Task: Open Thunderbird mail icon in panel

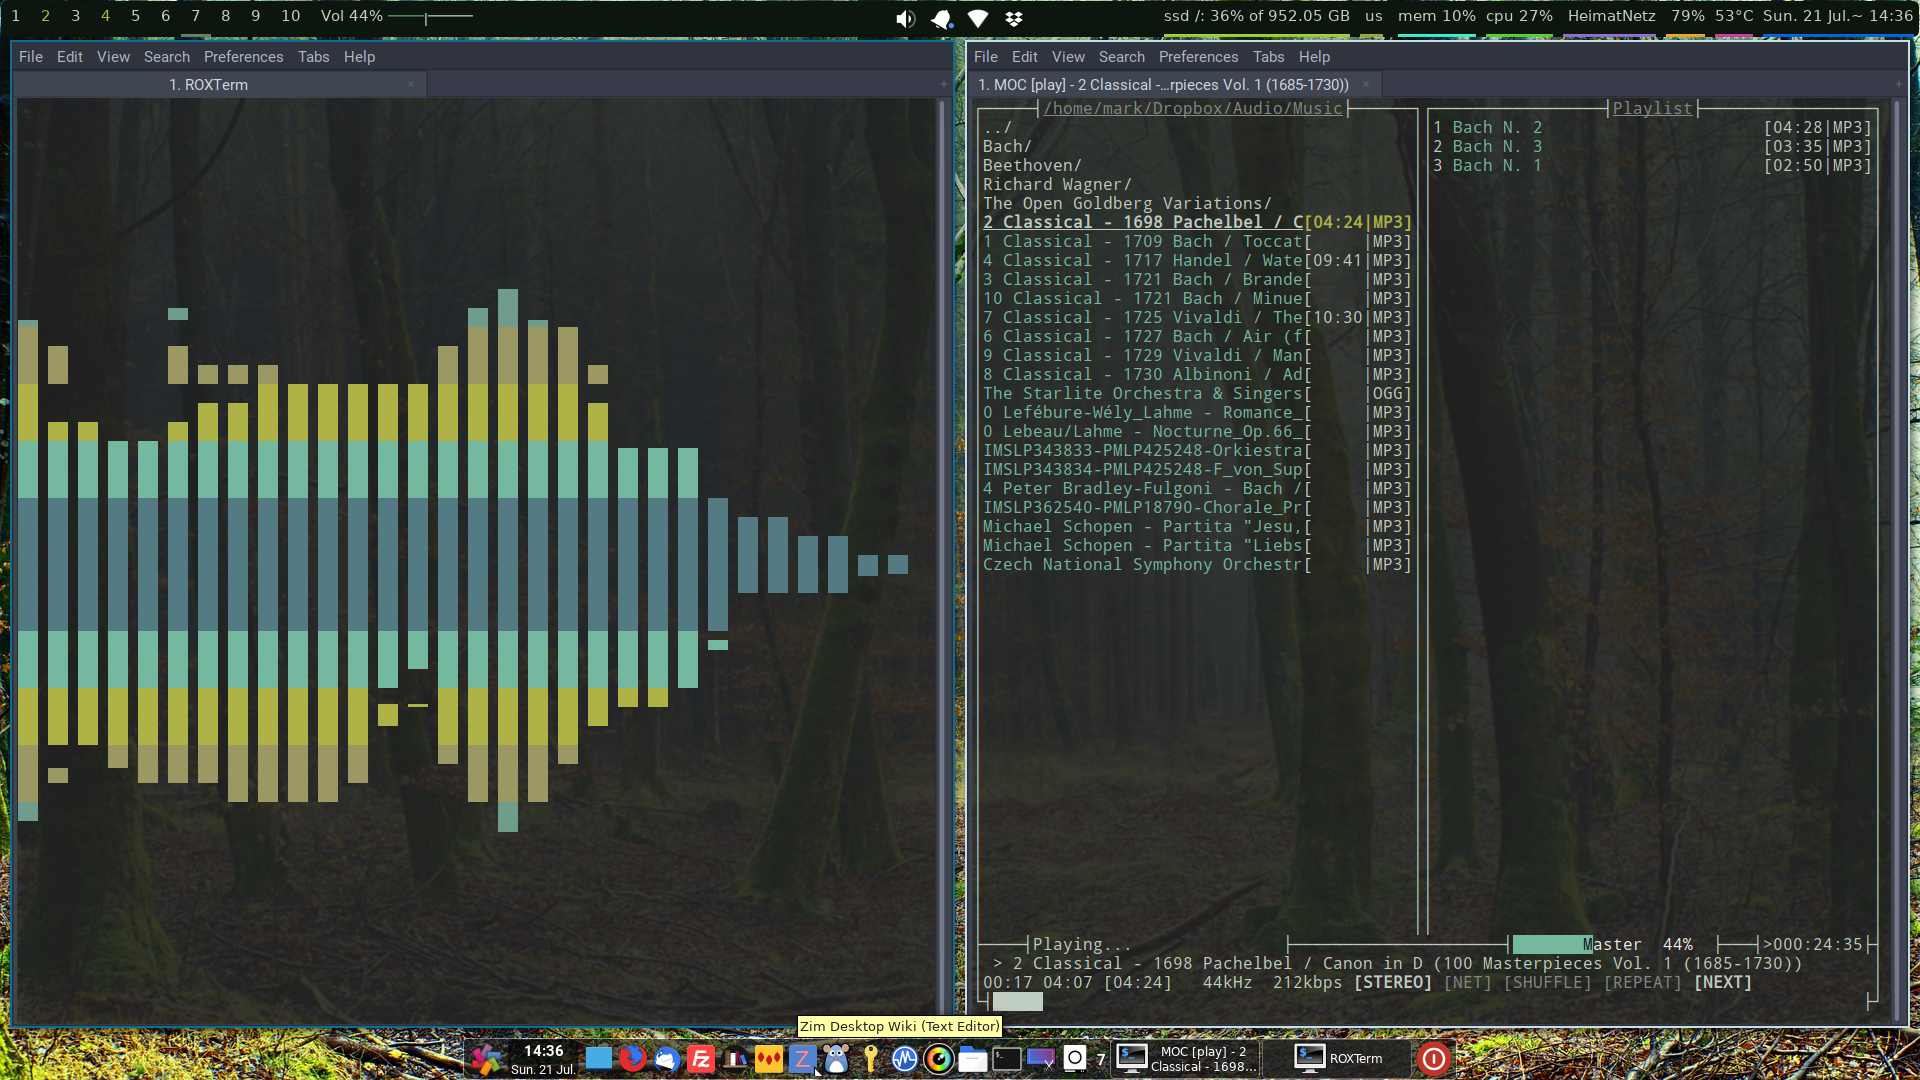Action: pos(666,1058)
